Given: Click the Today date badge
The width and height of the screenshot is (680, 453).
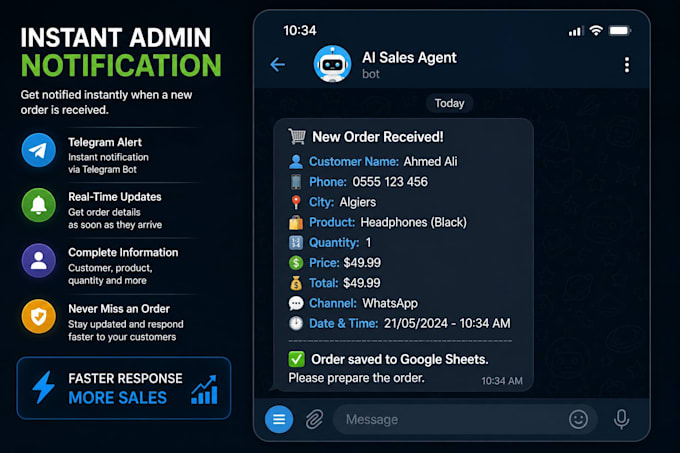Looking at the screenshot, I should pyautogui.click(x=449, y=103).
